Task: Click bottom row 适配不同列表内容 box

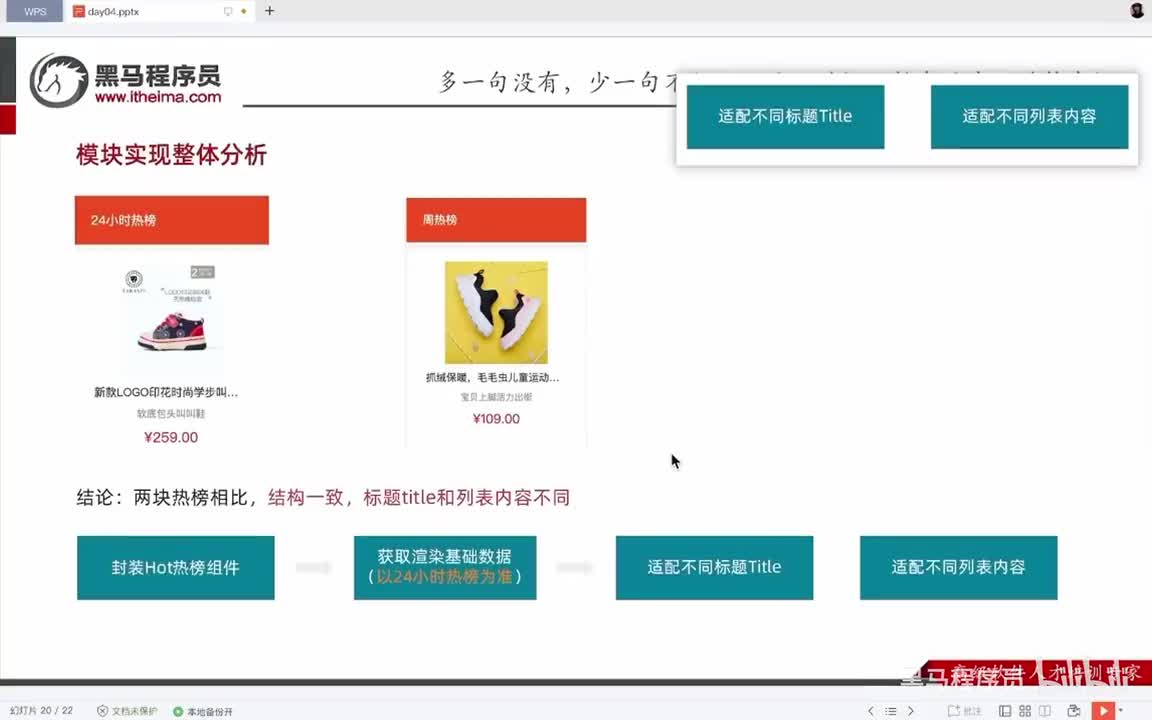Action: (959, 567)
